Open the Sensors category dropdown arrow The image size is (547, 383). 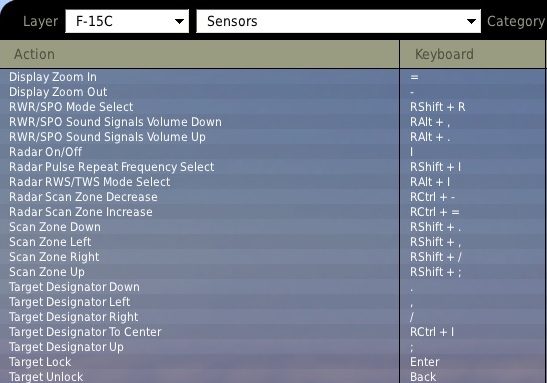[x=471, y=22]
